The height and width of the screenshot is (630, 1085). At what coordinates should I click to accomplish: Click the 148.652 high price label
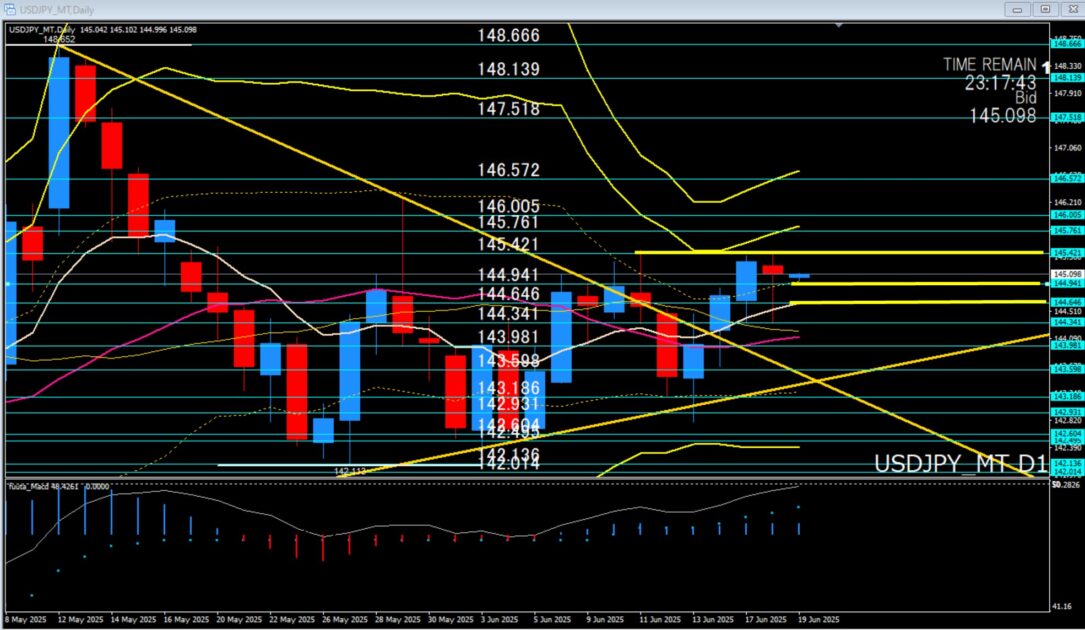tap(60, 40)
